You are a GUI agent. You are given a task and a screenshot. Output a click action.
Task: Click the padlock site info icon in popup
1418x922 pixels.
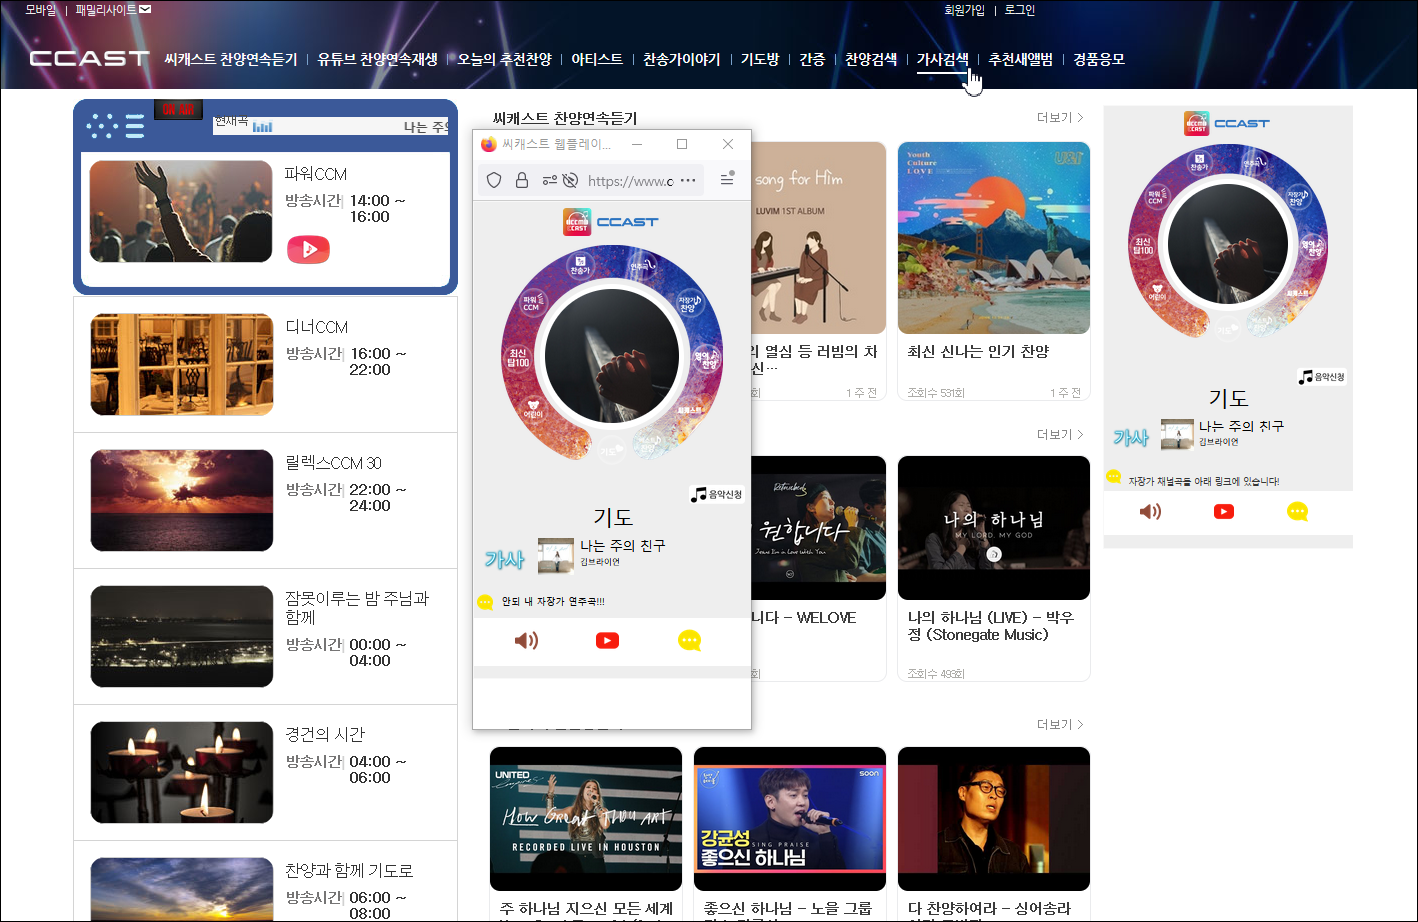coord(521,180)
